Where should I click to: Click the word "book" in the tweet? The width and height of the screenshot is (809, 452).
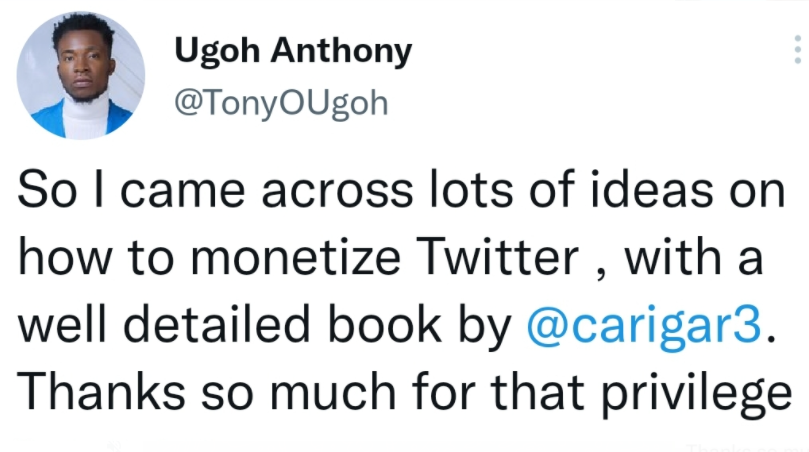coord(394,327)
